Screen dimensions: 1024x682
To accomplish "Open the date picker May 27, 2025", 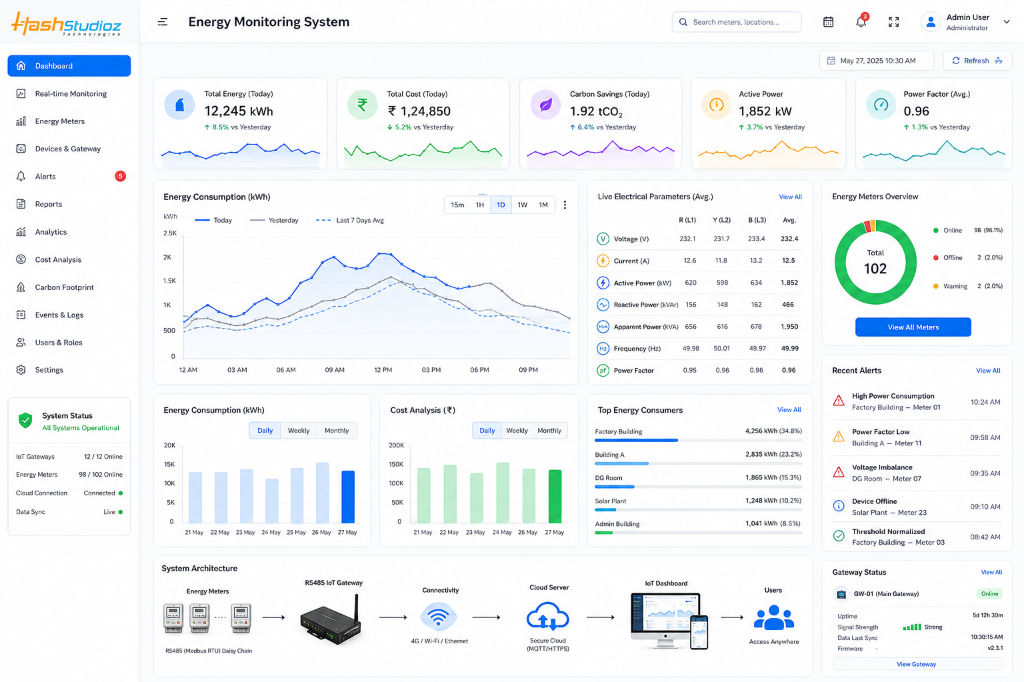I will pos(878,61).
